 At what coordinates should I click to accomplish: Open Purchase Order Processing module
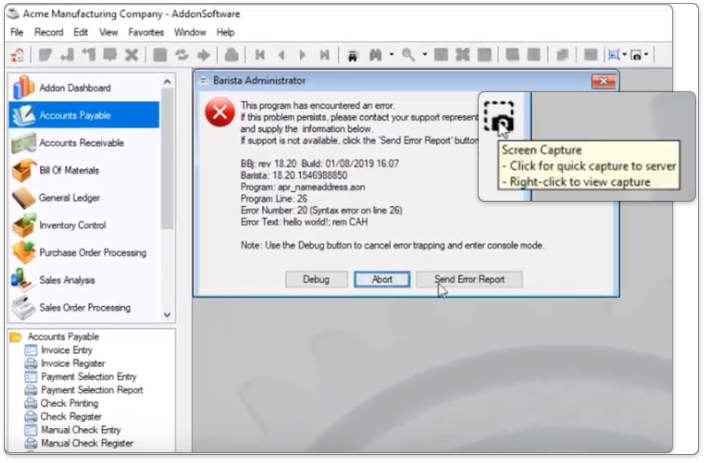click(92, 253)
